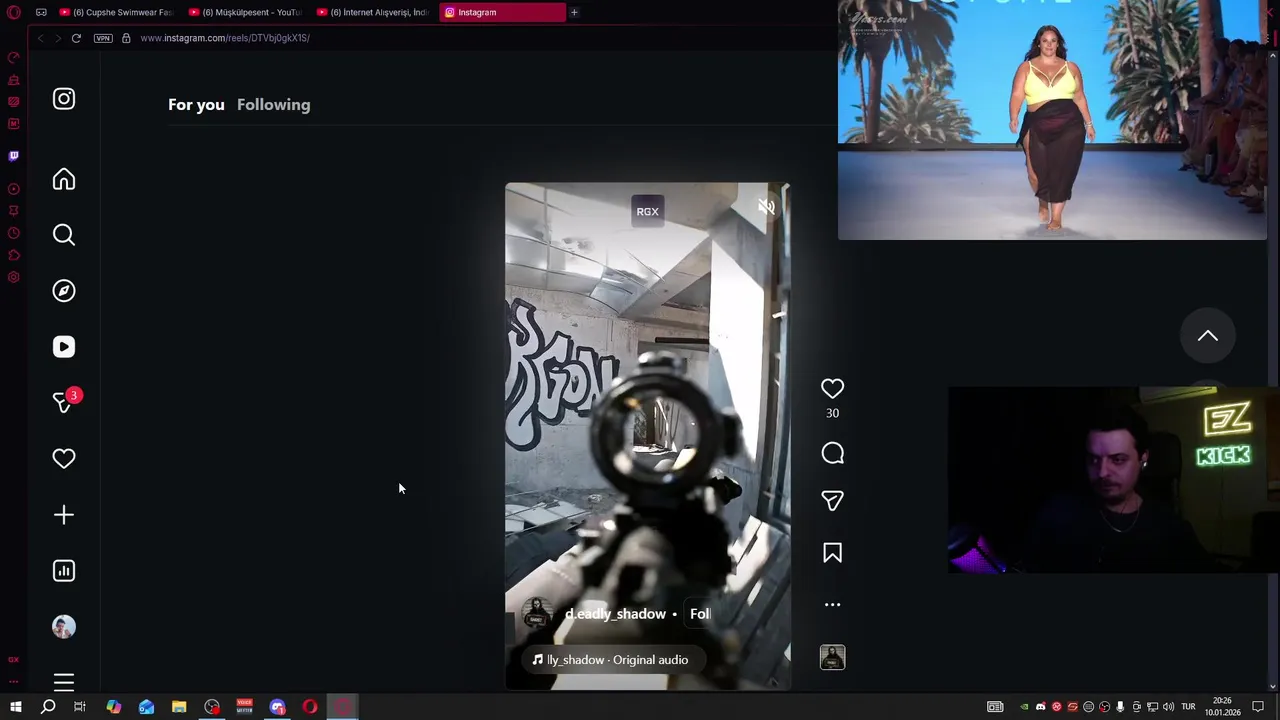Open Task View in taskbar
Viewport: 1280px width, 720px height.
[80, 707]
